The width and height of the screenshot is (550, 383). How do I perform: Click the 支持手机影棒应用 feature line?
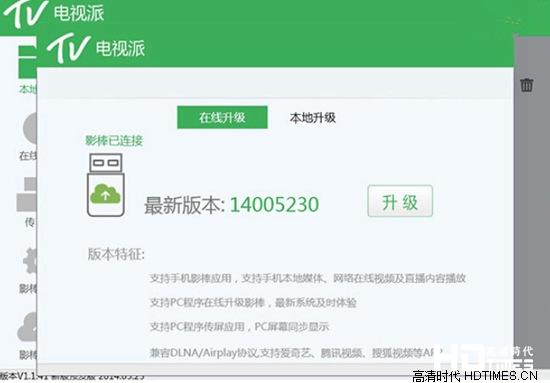(x=308, y=278)
